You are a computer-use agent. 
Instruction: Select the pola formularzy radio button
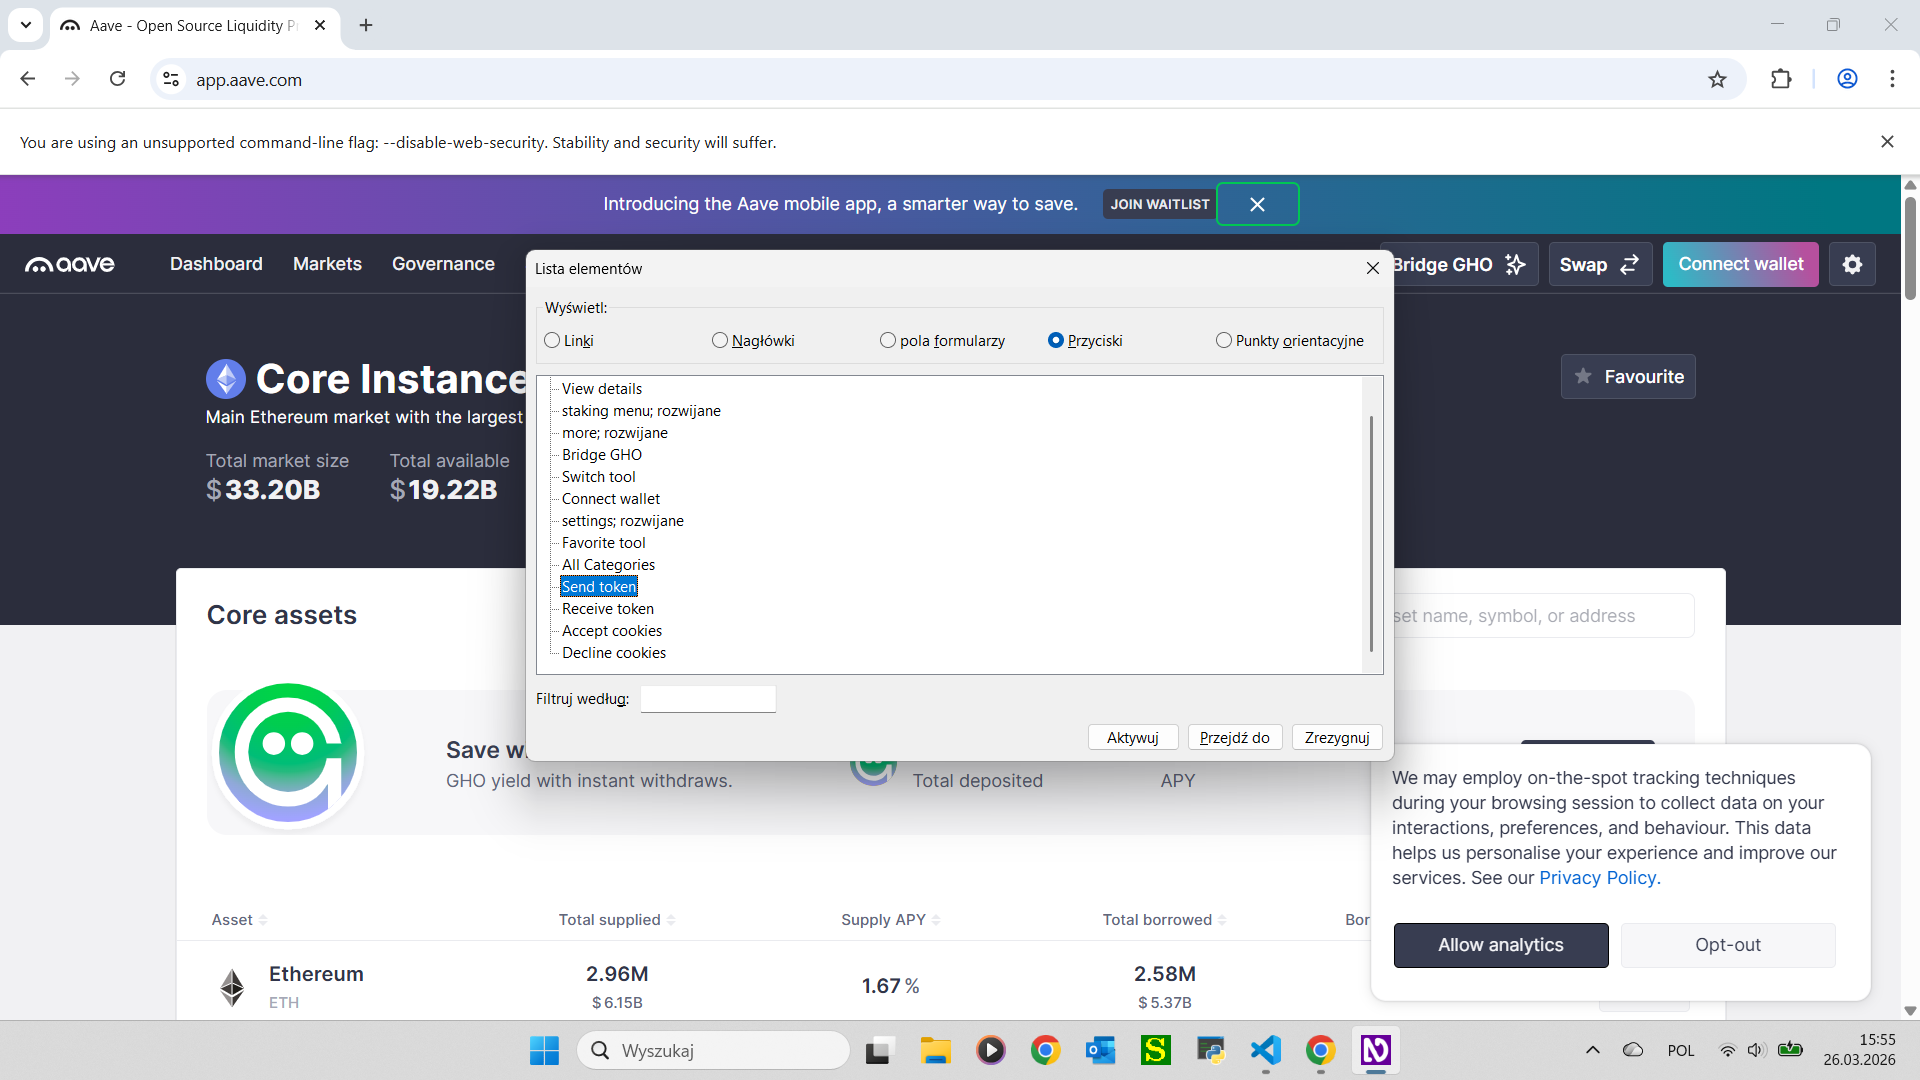click(888, 341)
